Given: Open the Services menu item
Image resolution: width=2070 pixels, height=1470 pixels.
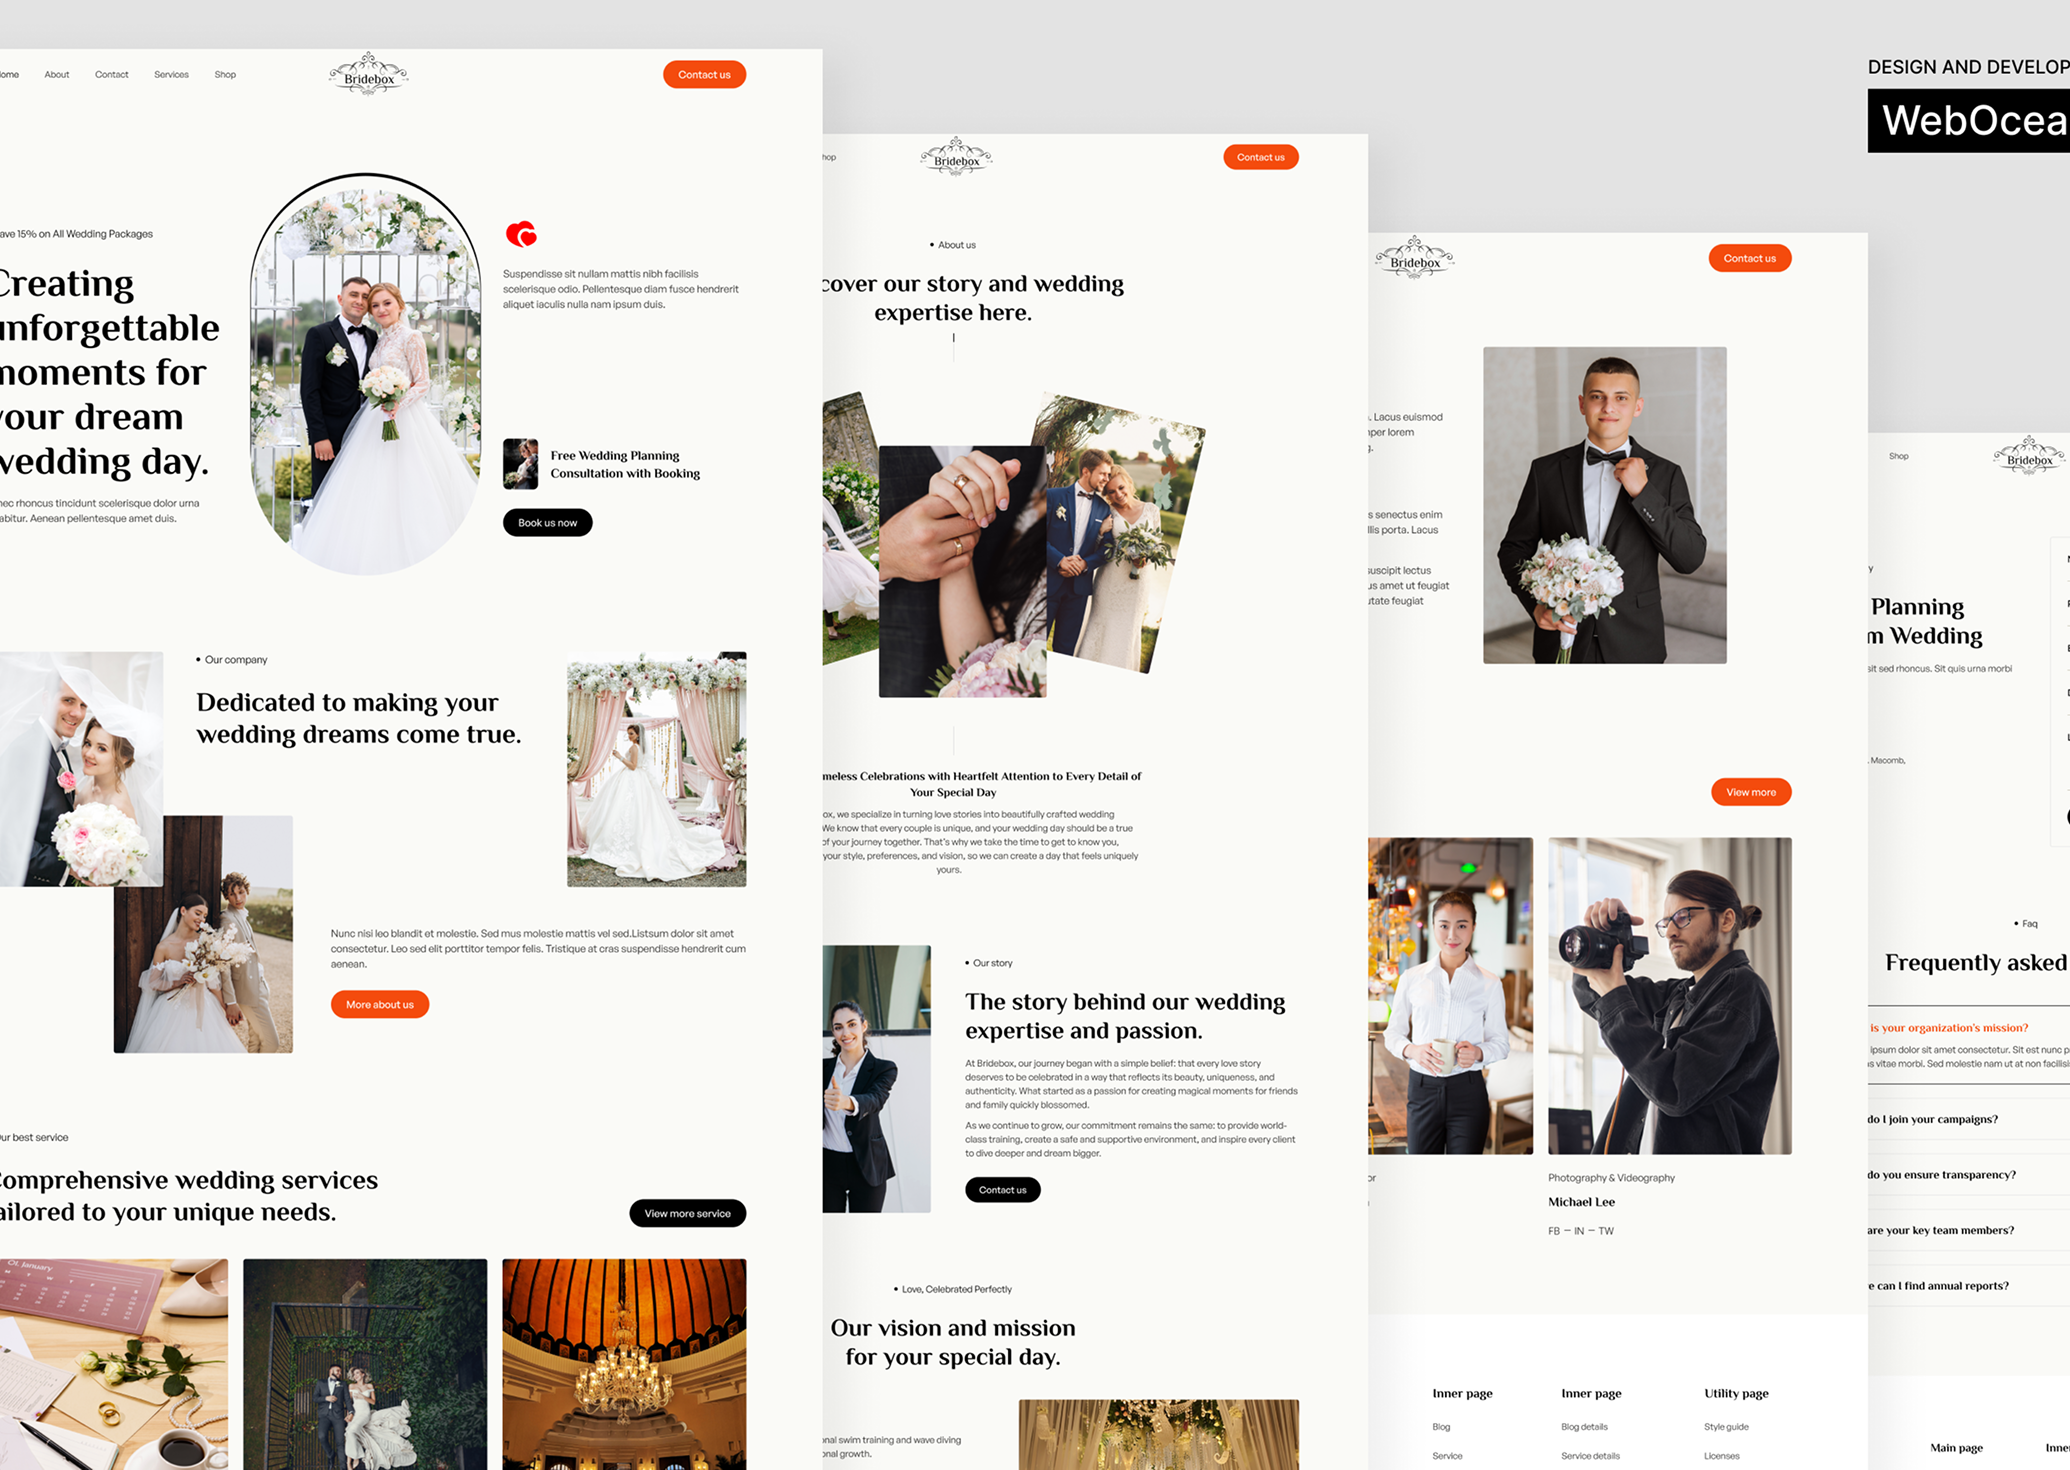Looking at the screenshot, I should click(x=171, y=75).
